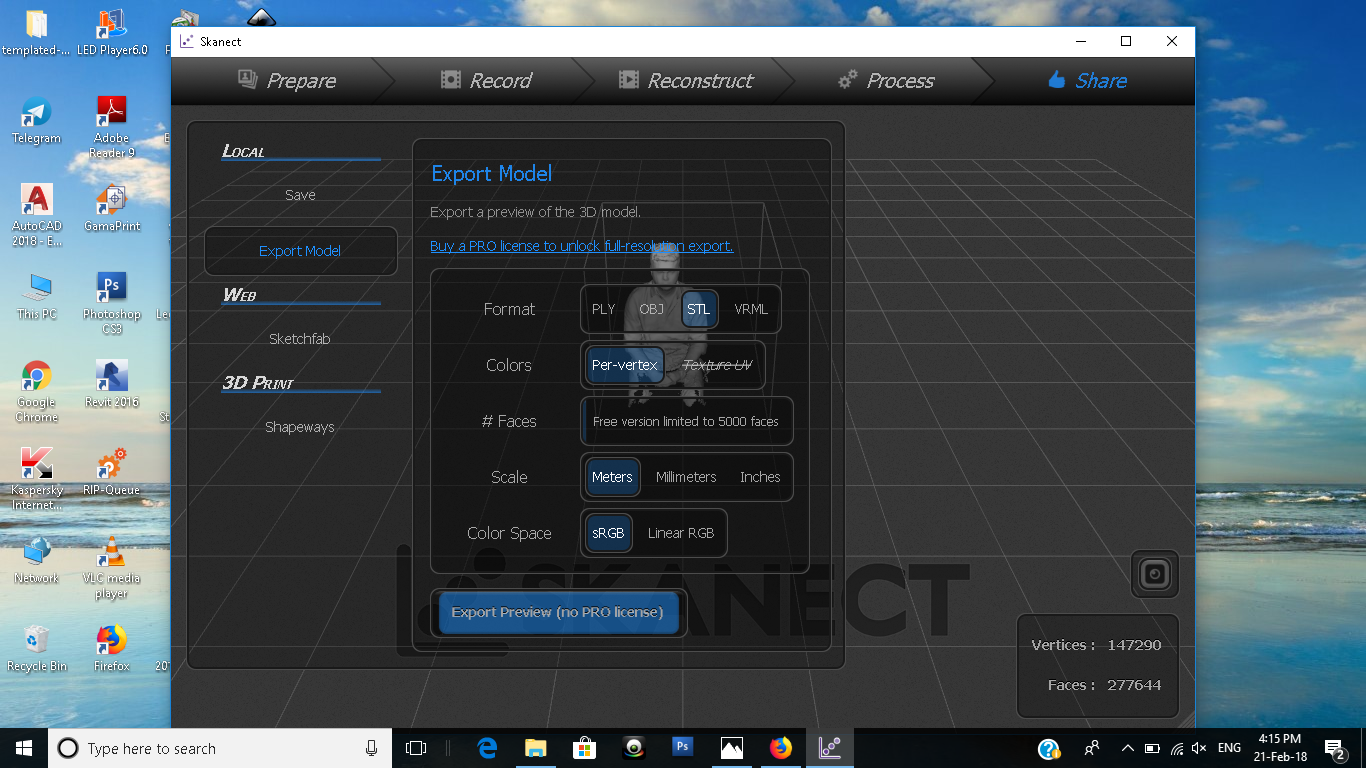The height and width of the screenshot is (768, 1366).
Task: Click the camera snapshot icon in Skanect
Action: 1155,574
